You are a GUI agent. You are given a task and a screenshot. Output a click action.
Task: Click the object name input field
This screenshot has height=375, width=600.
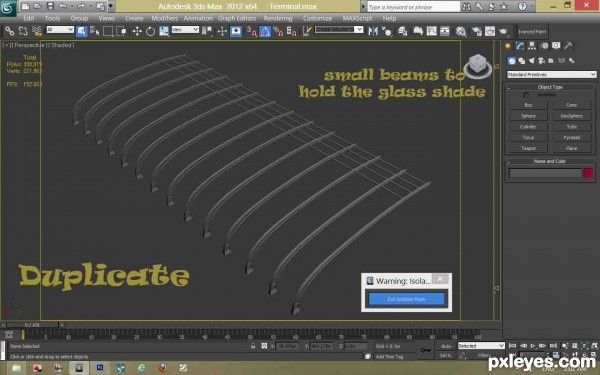point(545,173)
